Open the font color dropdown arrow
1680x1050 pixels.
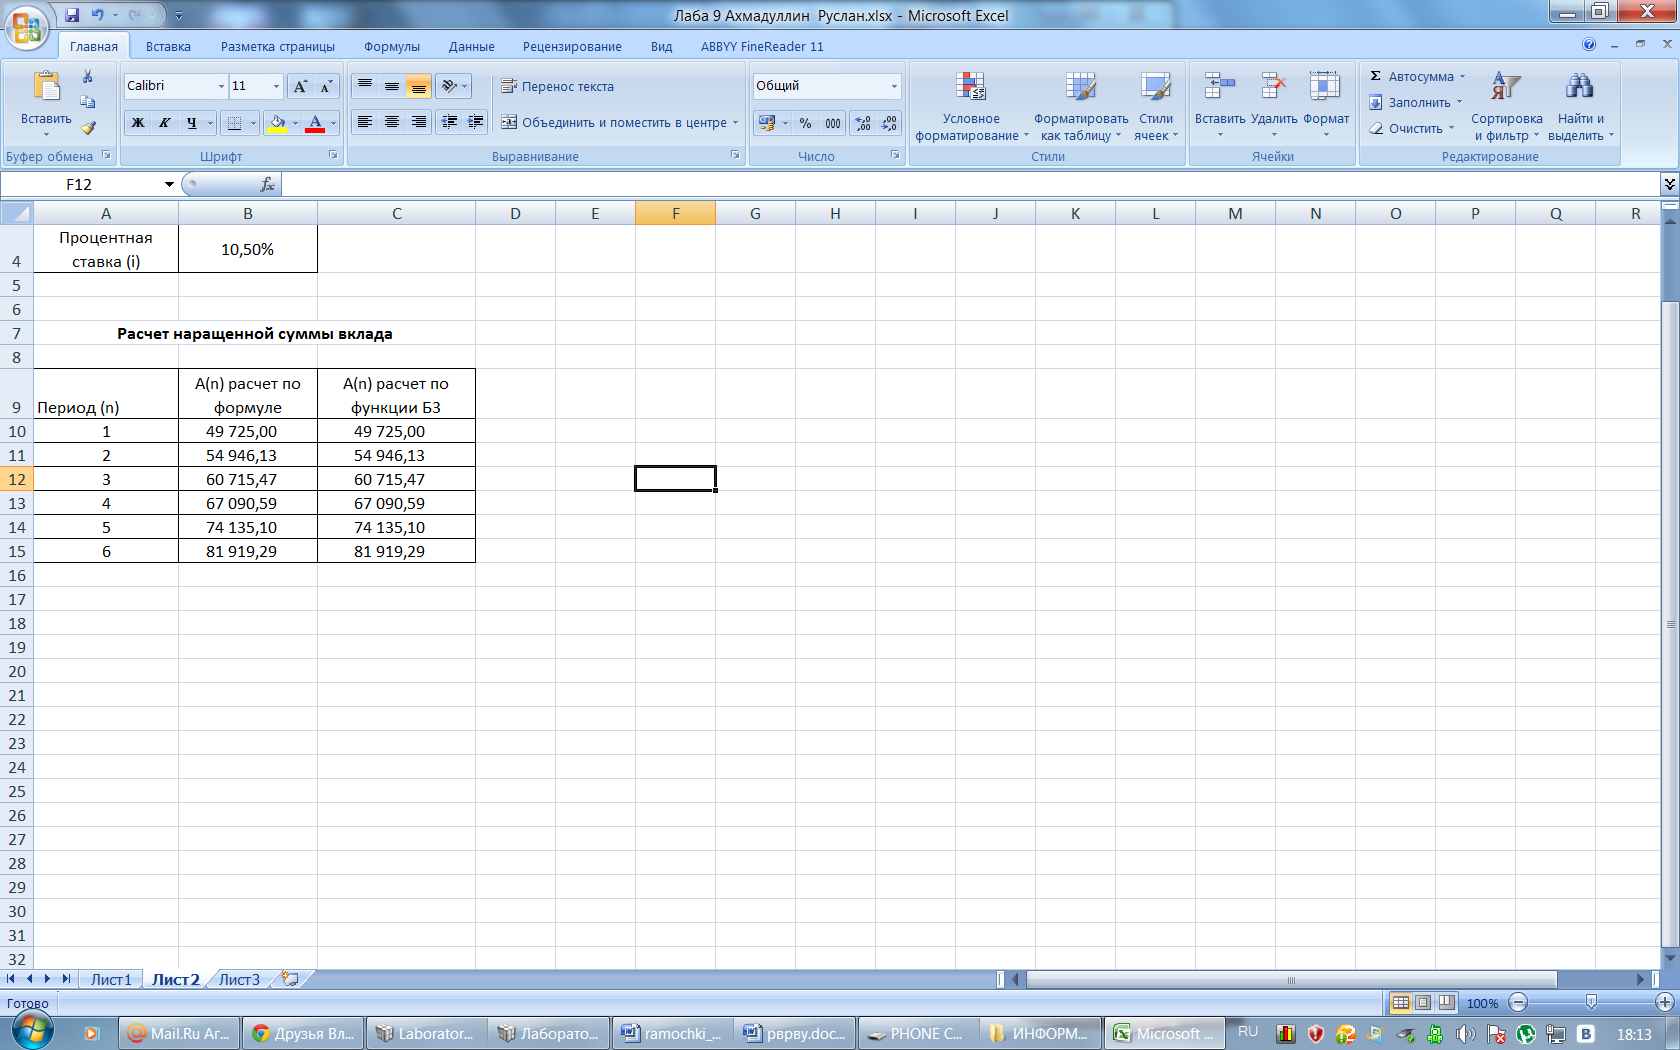pos(333,123)
